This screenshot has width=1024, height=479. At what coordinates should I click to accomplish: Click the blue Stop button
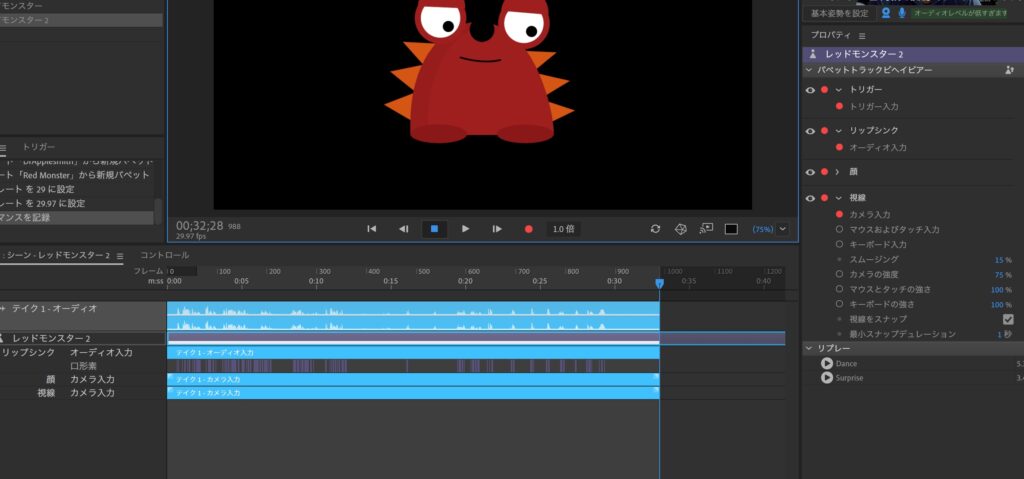(434, 229)
